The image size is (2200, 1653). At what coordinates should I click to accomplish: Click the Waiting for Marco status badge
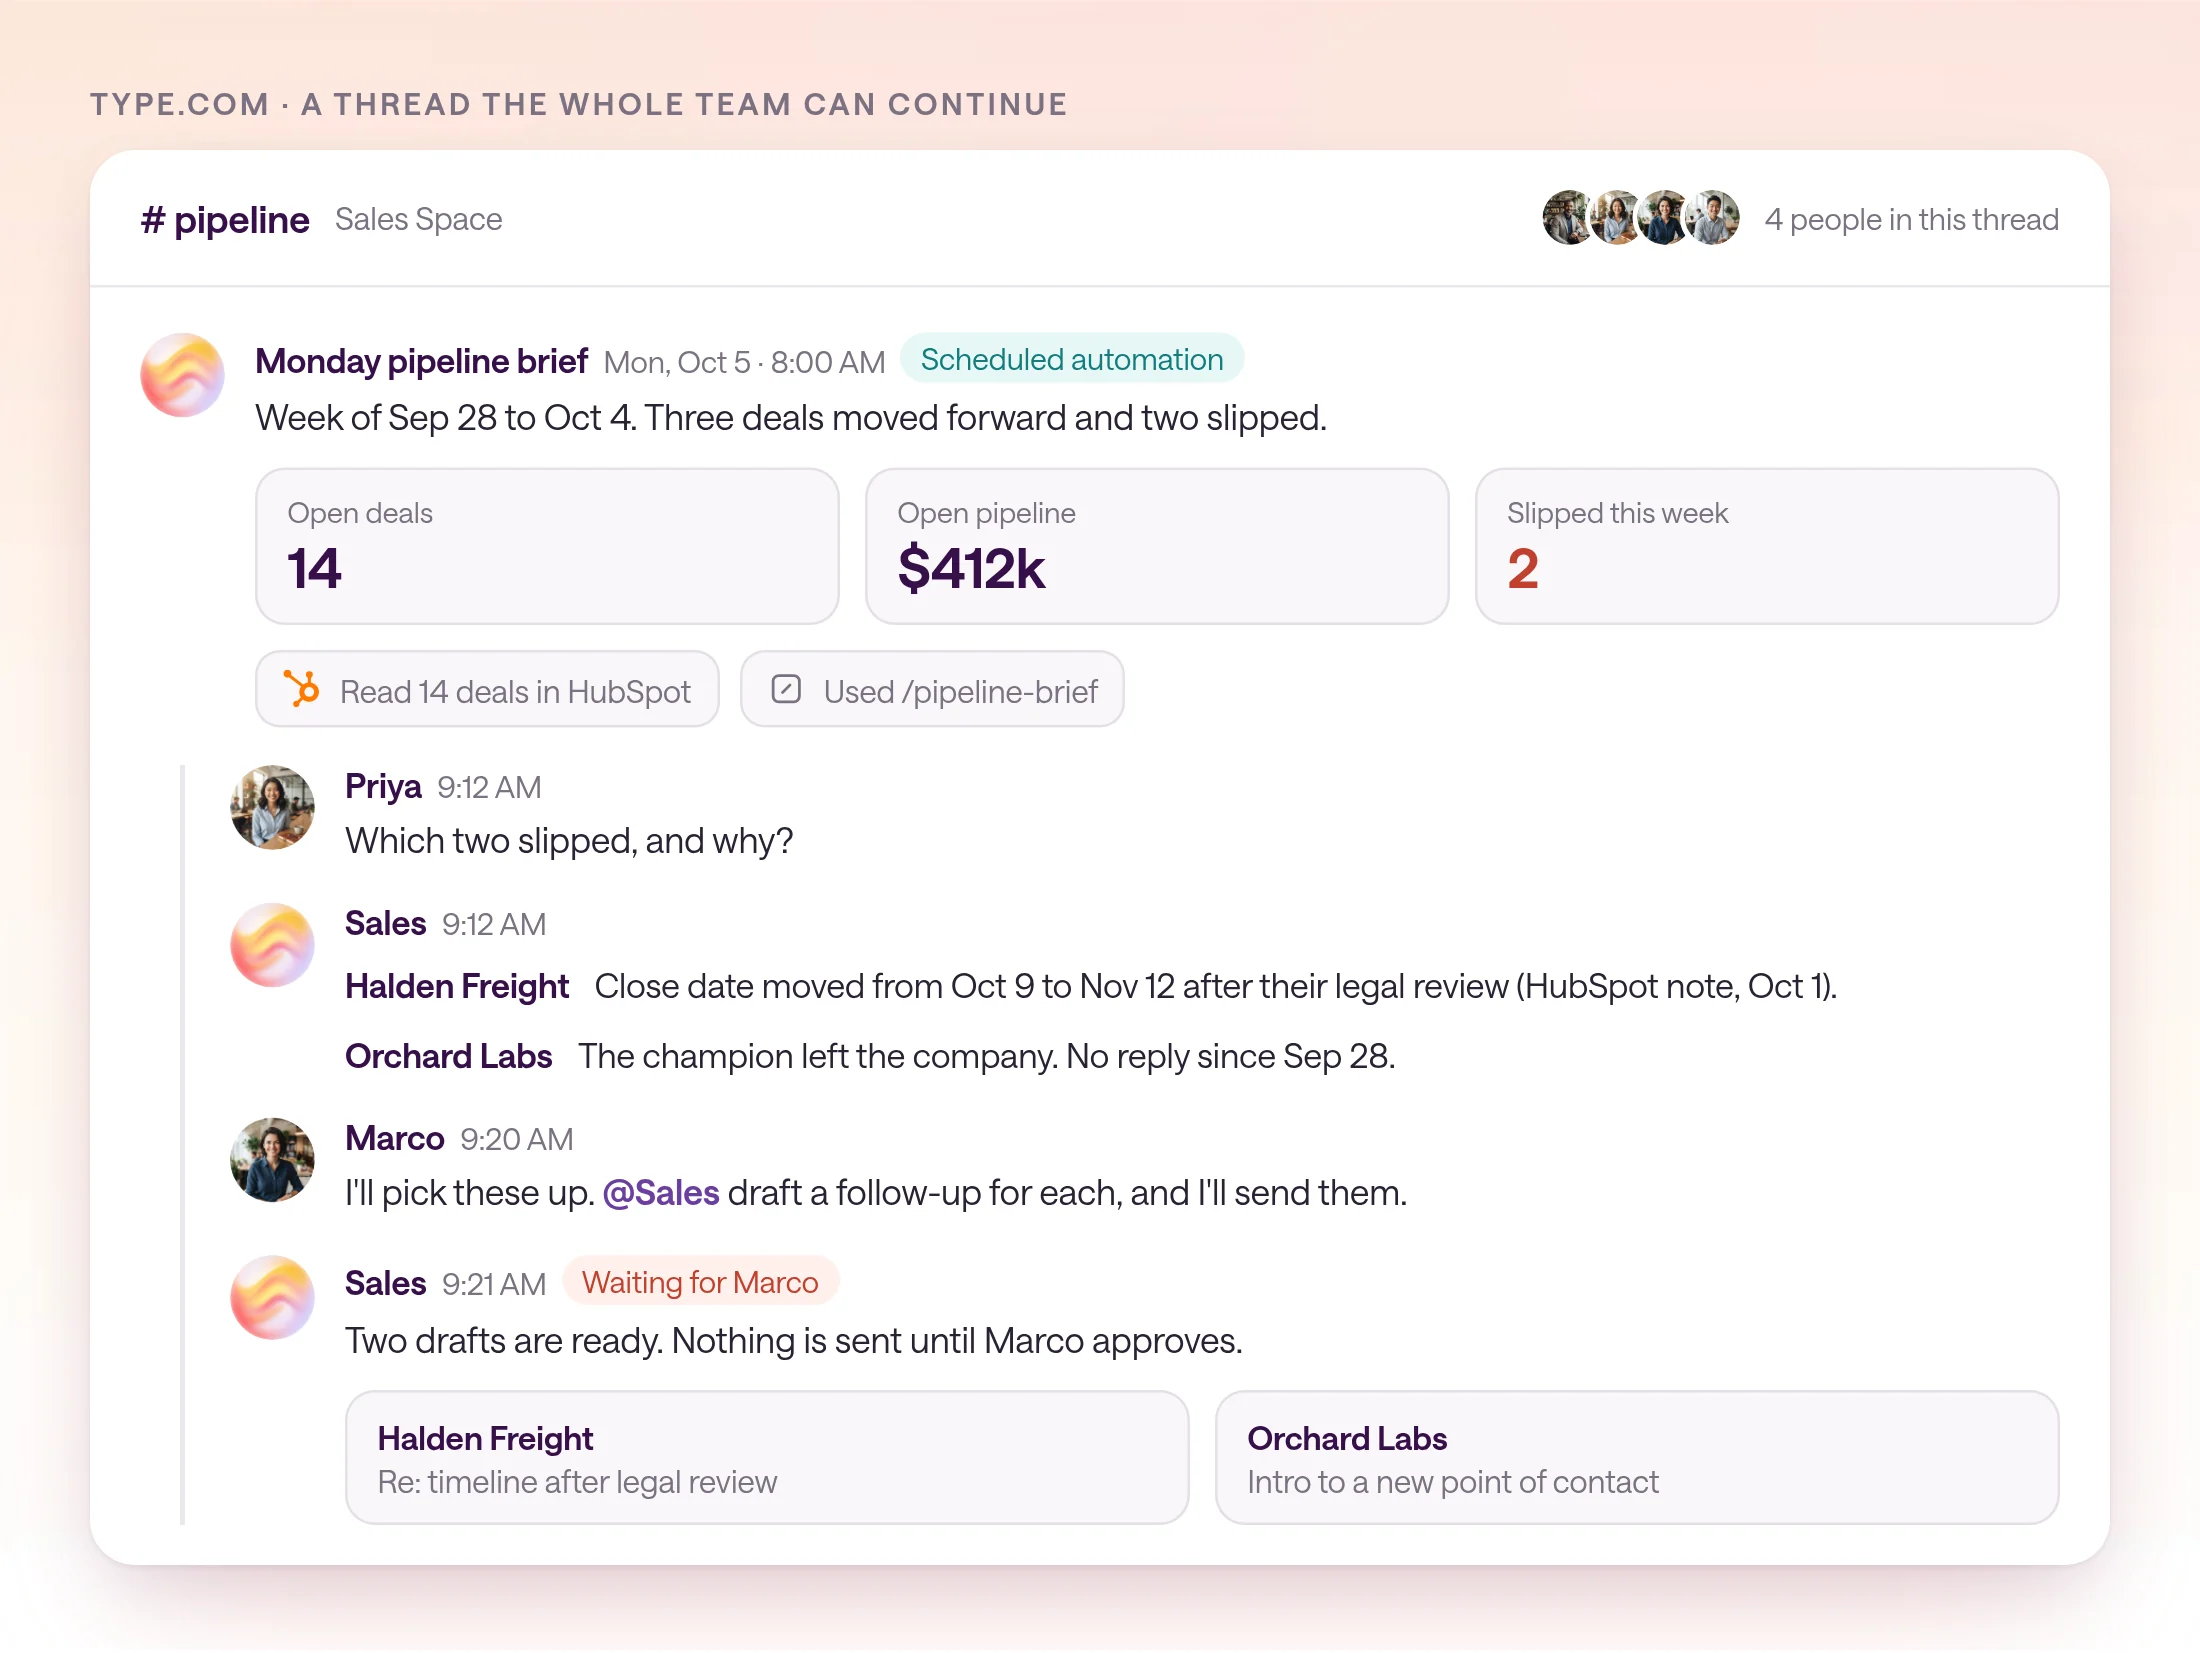click(700, 1282)
